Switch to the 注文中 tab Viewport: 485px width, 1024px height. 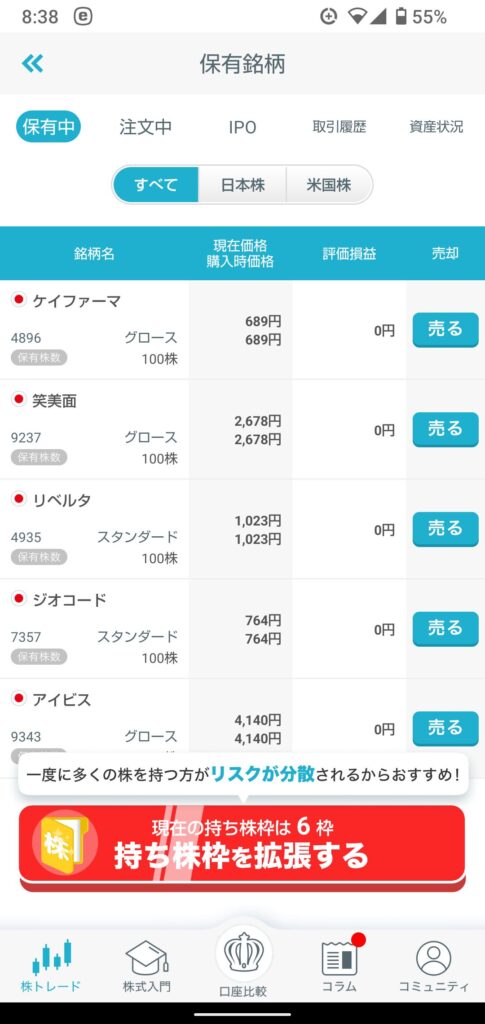(146, 127)
